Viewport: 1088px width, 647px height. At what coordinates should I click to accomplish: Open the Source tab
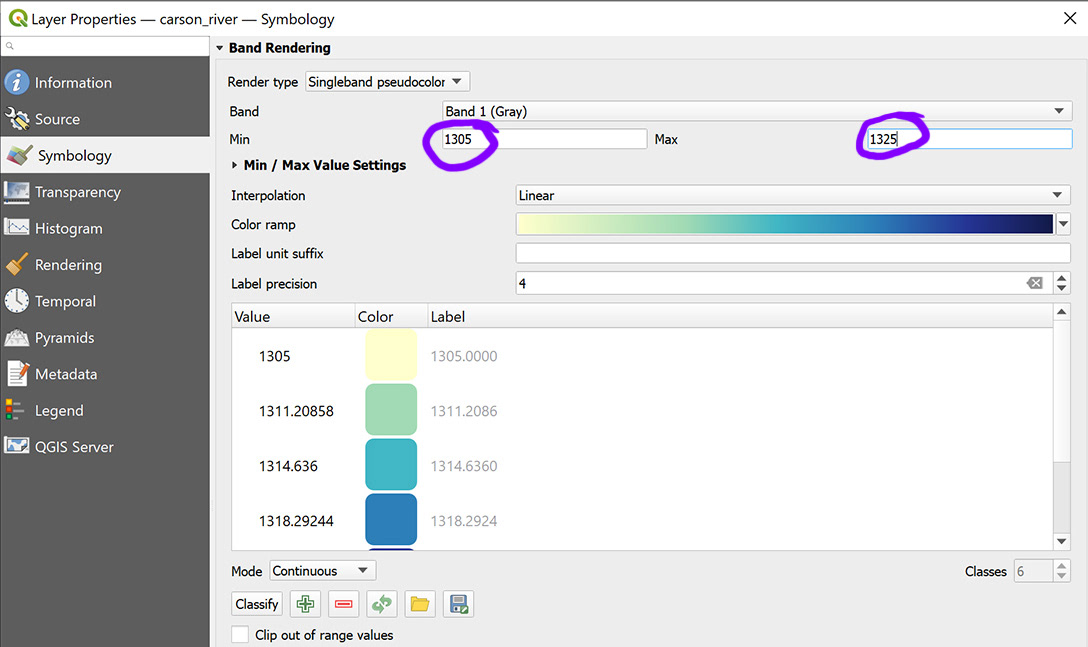(x=105, y=119)
